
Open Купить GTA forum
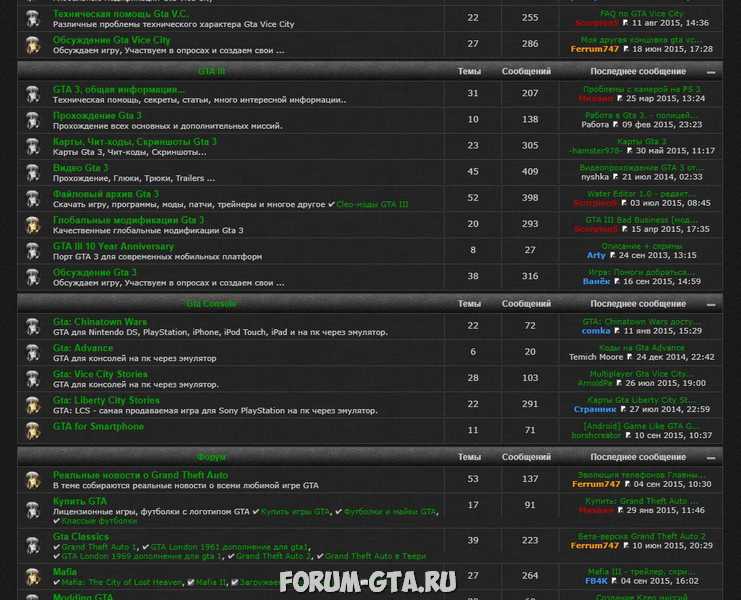[x=80, y=501]
